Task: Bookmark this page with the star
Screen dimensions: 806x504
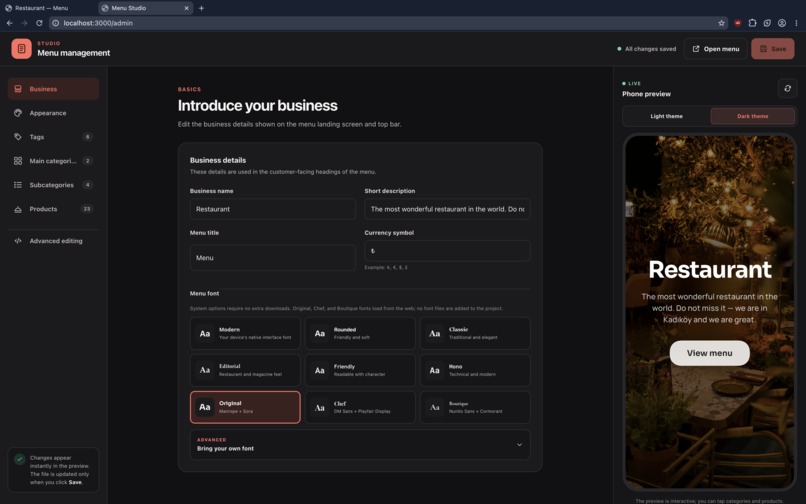Action: tap(721, 23)
